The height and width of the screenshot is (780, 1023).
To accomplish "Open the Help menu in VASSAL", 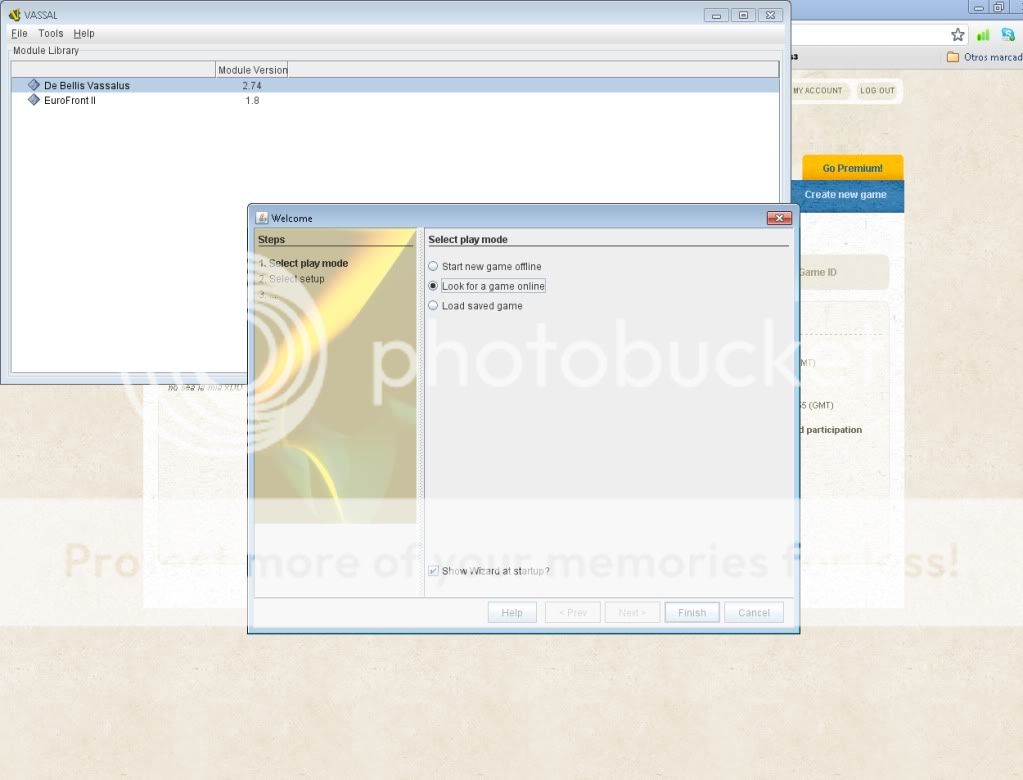I will click(84, 33).
